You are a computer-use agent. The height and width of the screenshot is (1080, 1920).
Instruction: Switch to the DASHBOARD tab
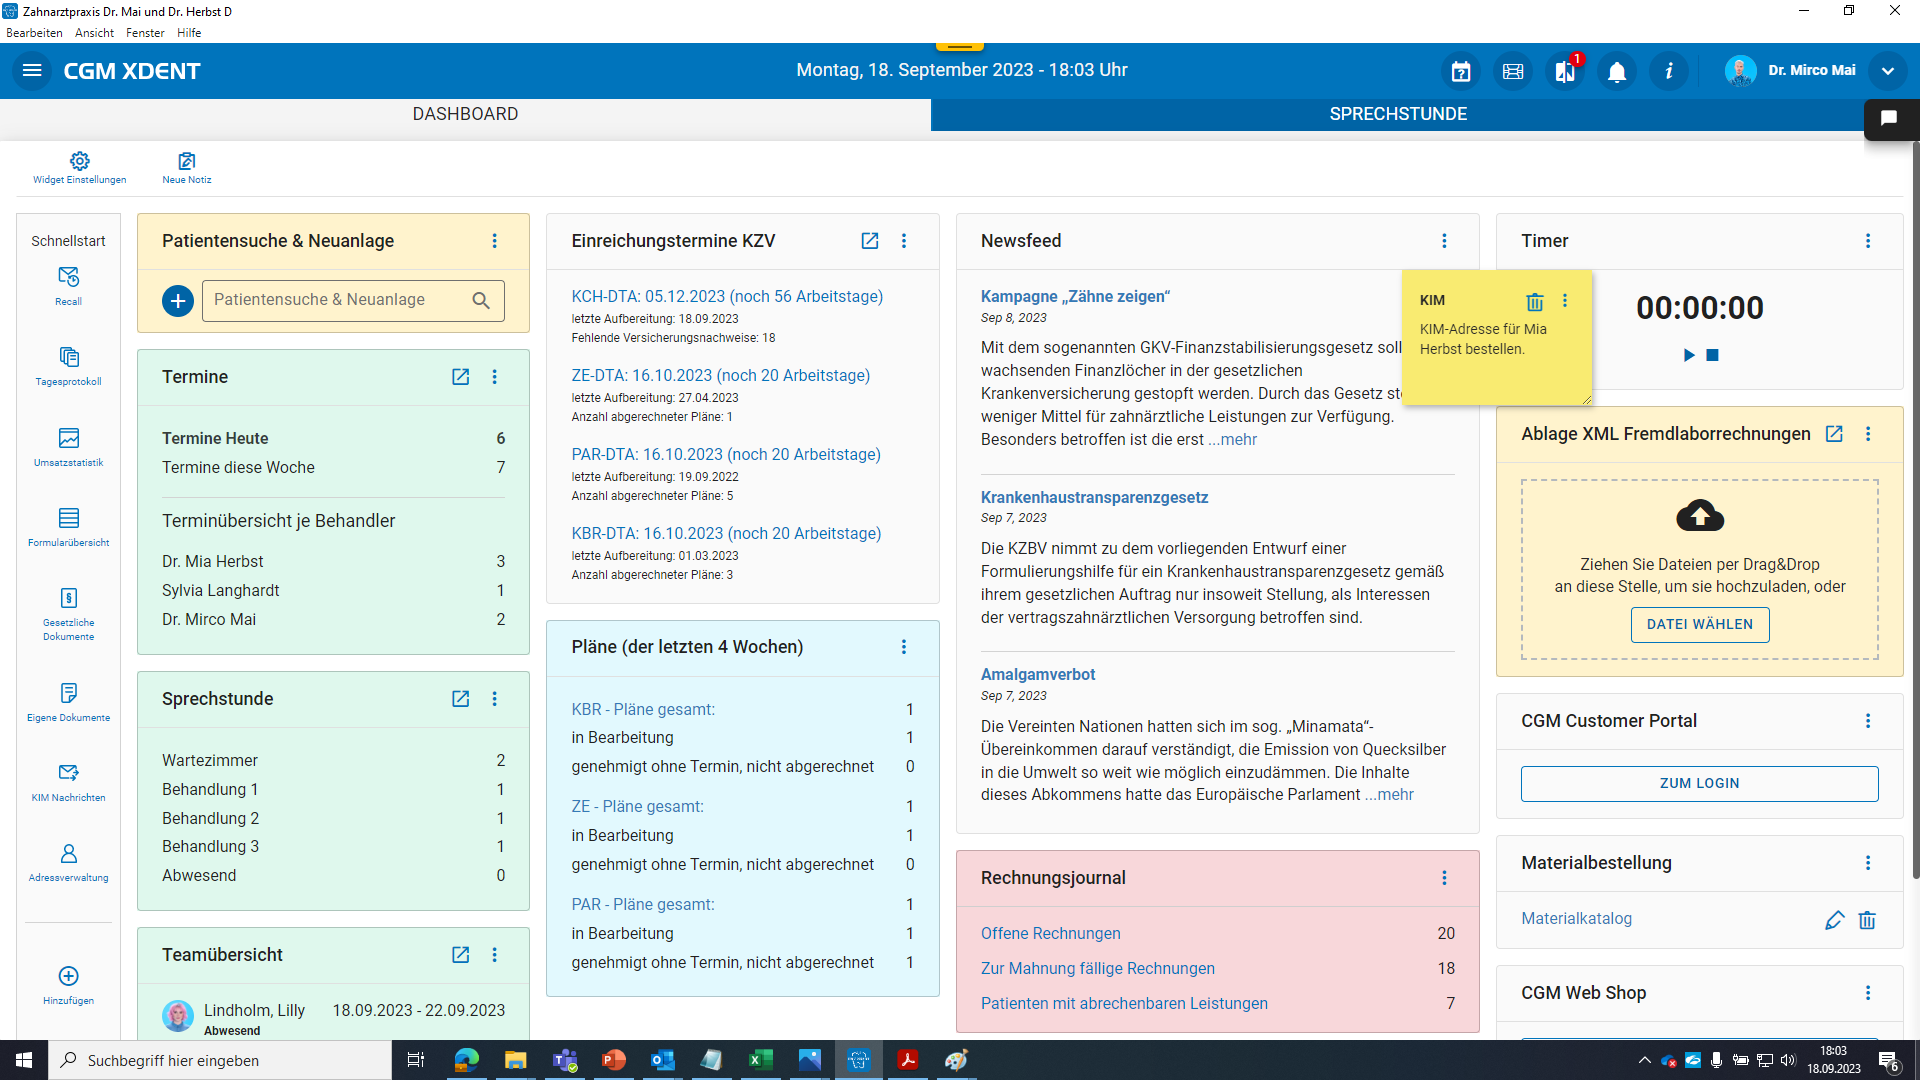(465, 114)
